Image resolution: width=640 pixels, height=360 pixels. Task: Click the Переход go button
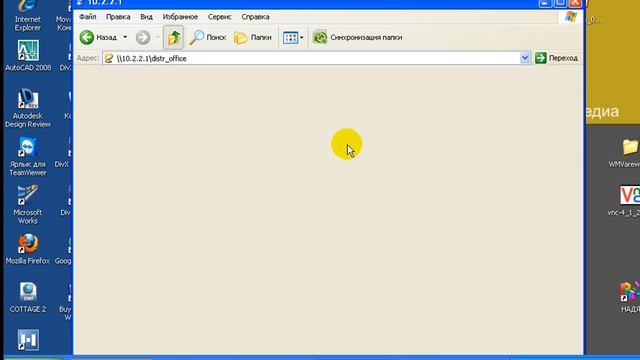tap(557, 58)
